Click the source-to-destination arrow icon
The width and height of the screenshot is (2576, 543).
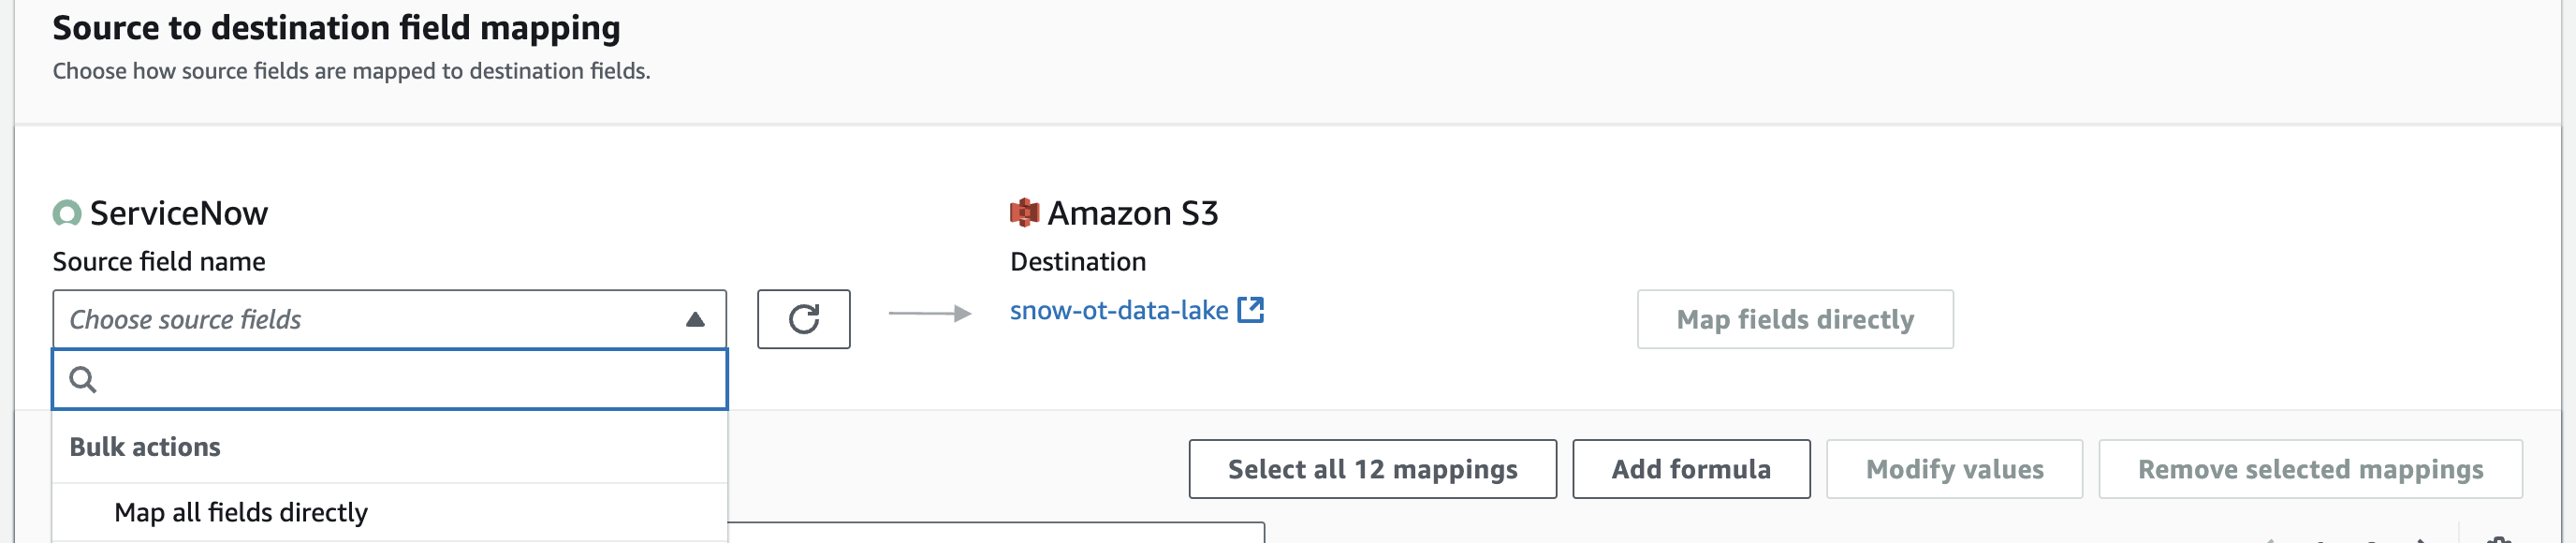click(x=929, y=314)
